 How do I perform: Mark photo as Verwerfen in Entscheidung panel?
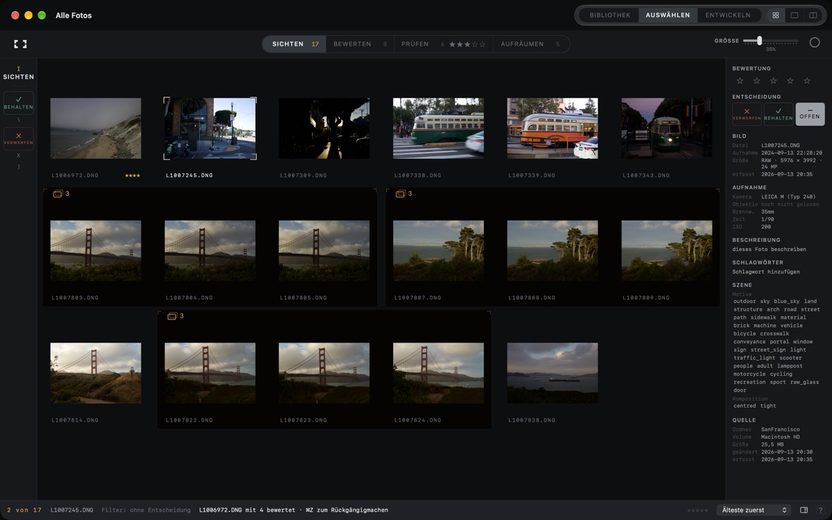(747, 114)
